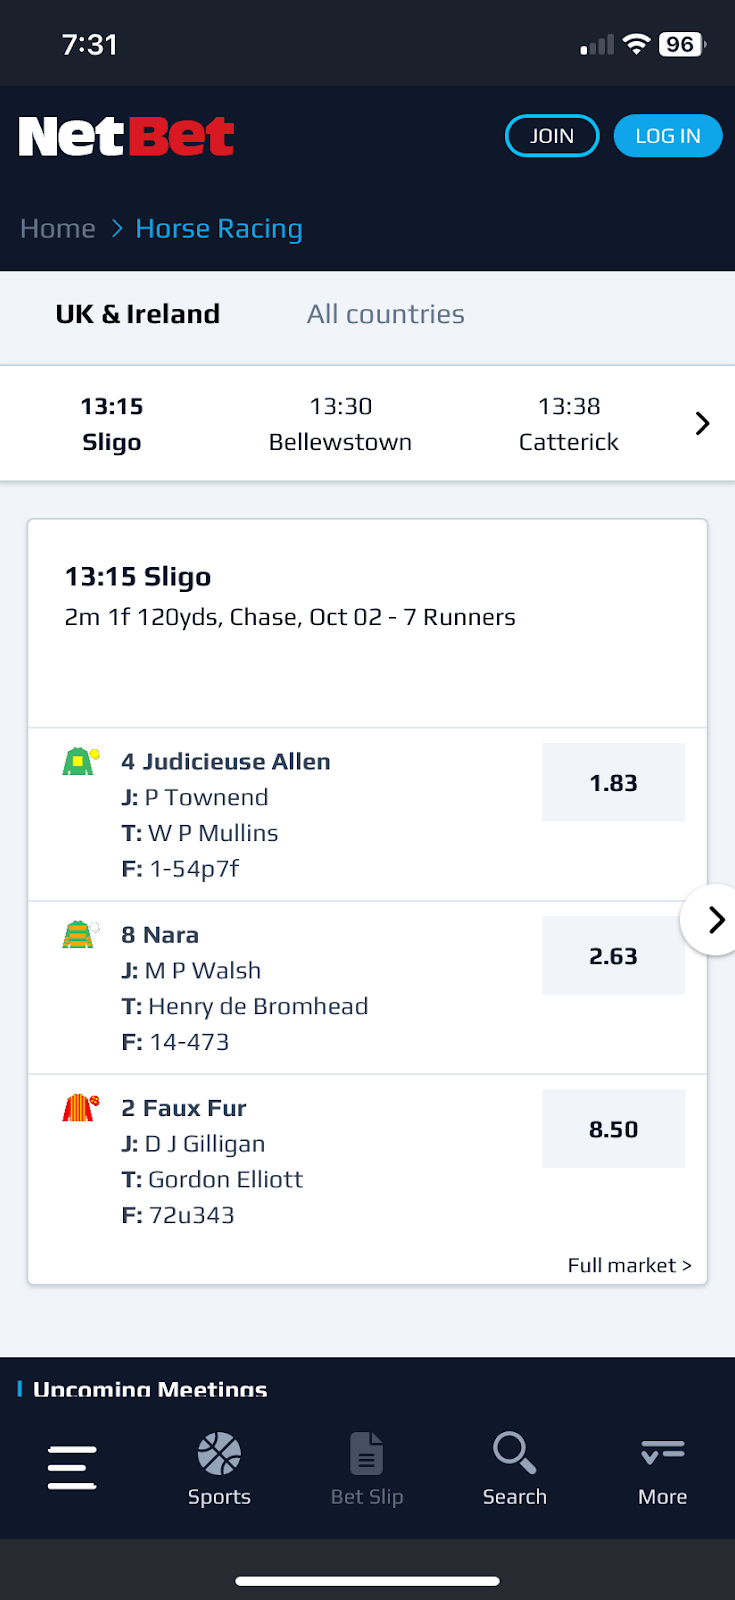Viewport: 735px width, 1600px height.
Task: Open the hamburger menu icon
Action: (71, 1467)
